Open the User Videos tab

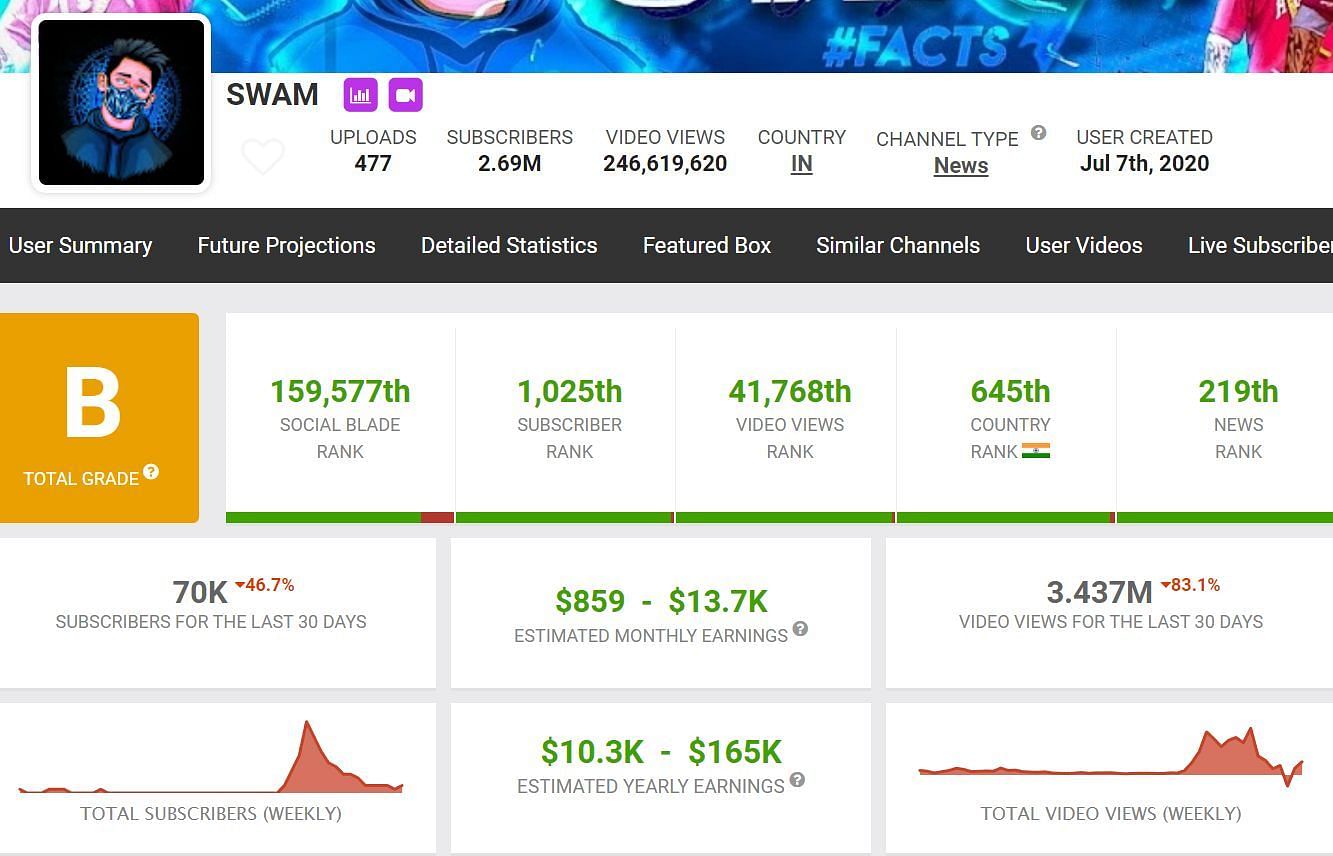1084,245
